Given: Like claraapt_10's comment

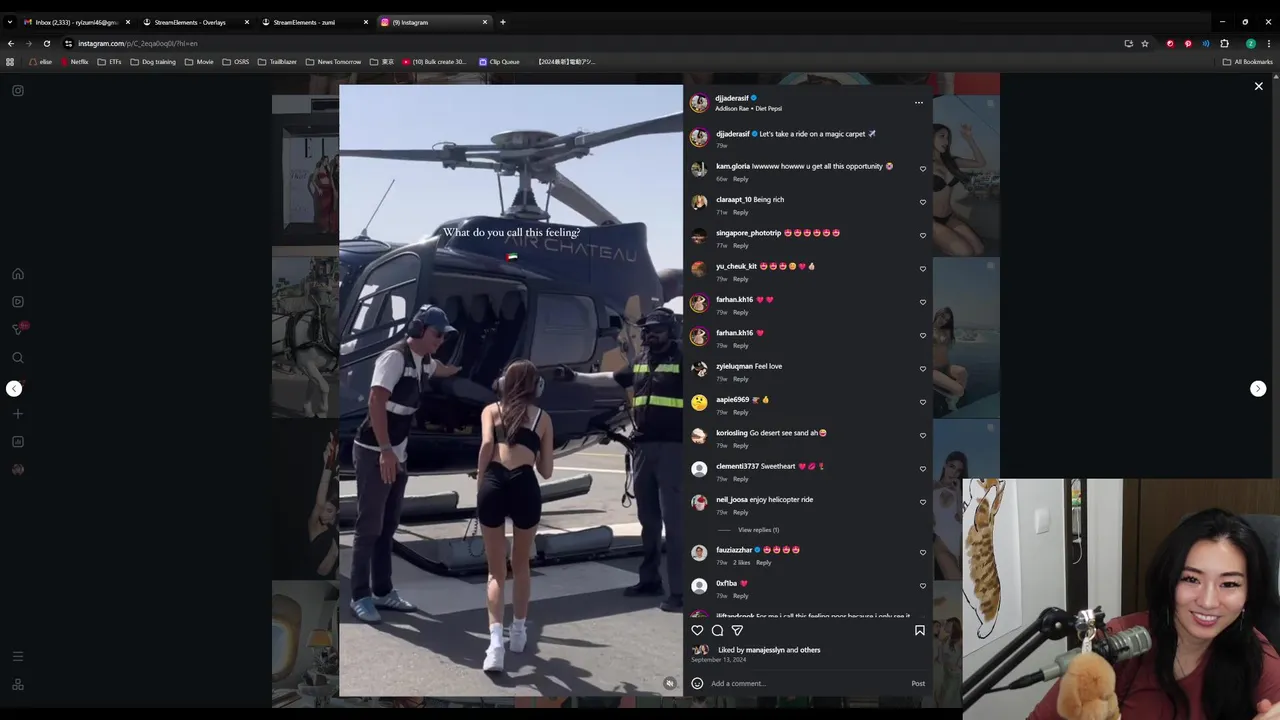Looking at the screenshot, I should point(923,202).
